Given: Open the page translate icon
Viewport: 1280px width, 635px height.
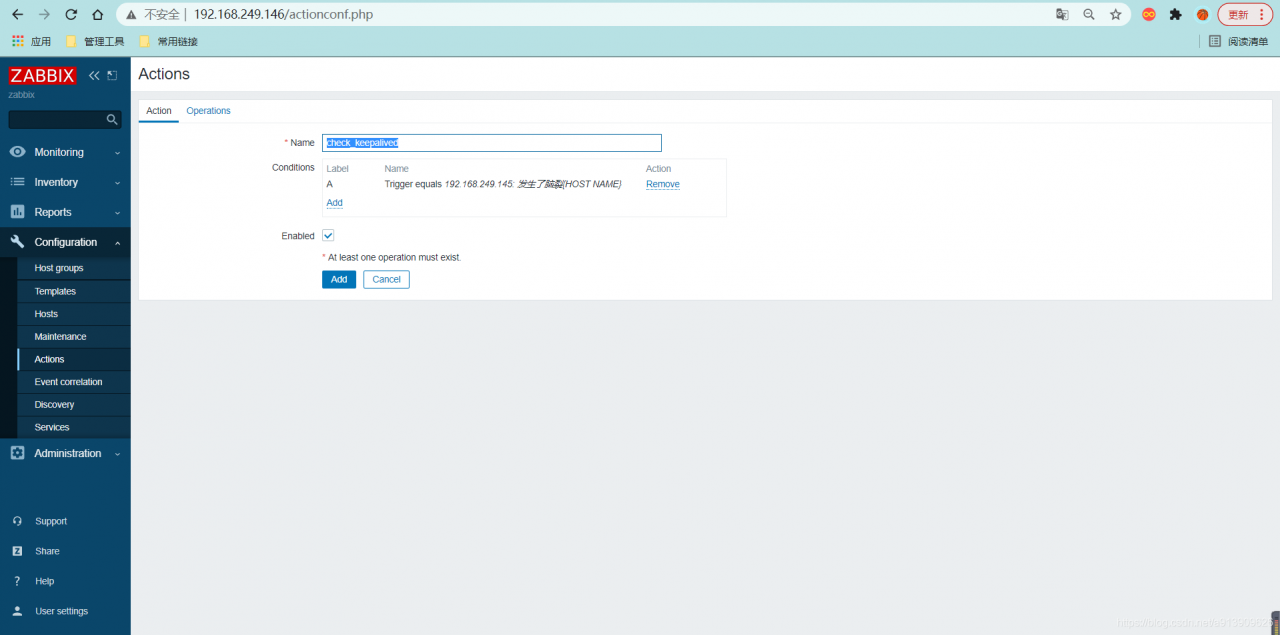Looking at the screenshot, I should tap(1062, 14).
